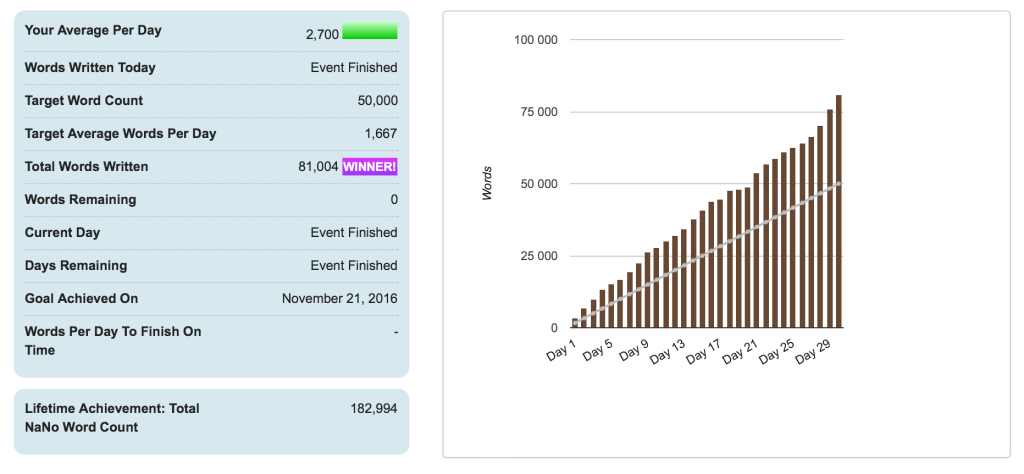Click 'Event Finished' beside Words Written Today
Screen dimensions: 1024x474
coord(354,67)
